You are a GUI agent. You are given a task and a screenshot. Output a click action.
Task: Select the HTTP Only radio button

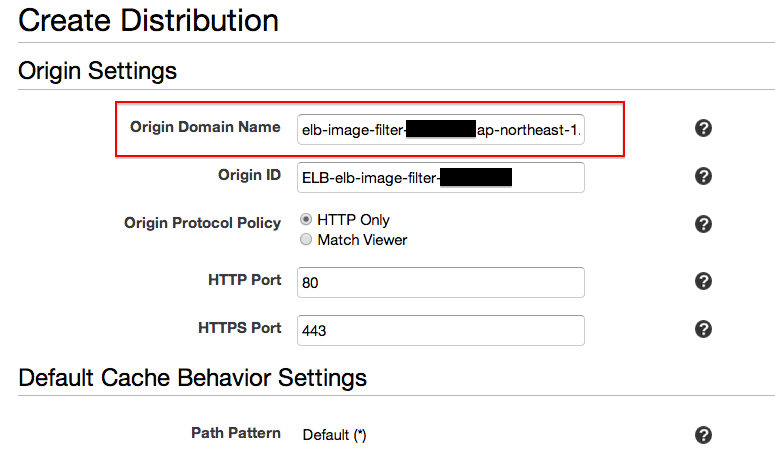tap(306, 220)
